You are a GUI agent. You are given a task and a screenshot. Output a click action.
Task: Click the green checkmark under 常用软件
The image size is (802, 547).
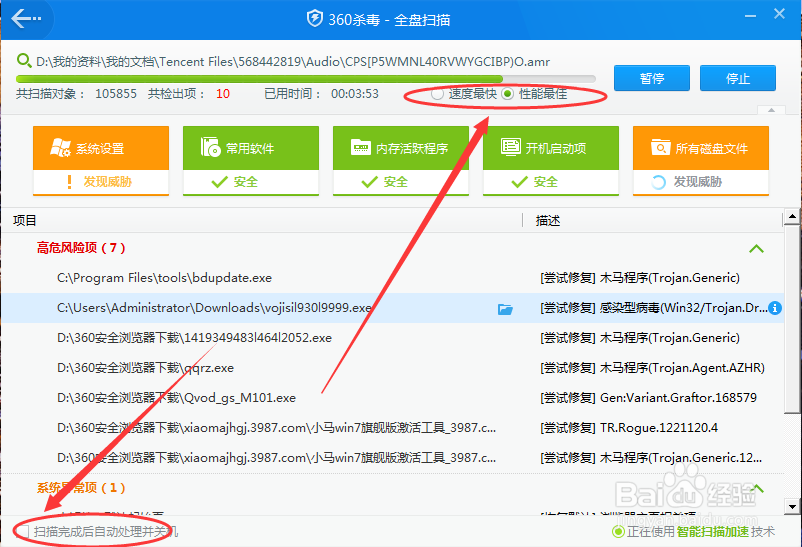(x=219, y=182)
